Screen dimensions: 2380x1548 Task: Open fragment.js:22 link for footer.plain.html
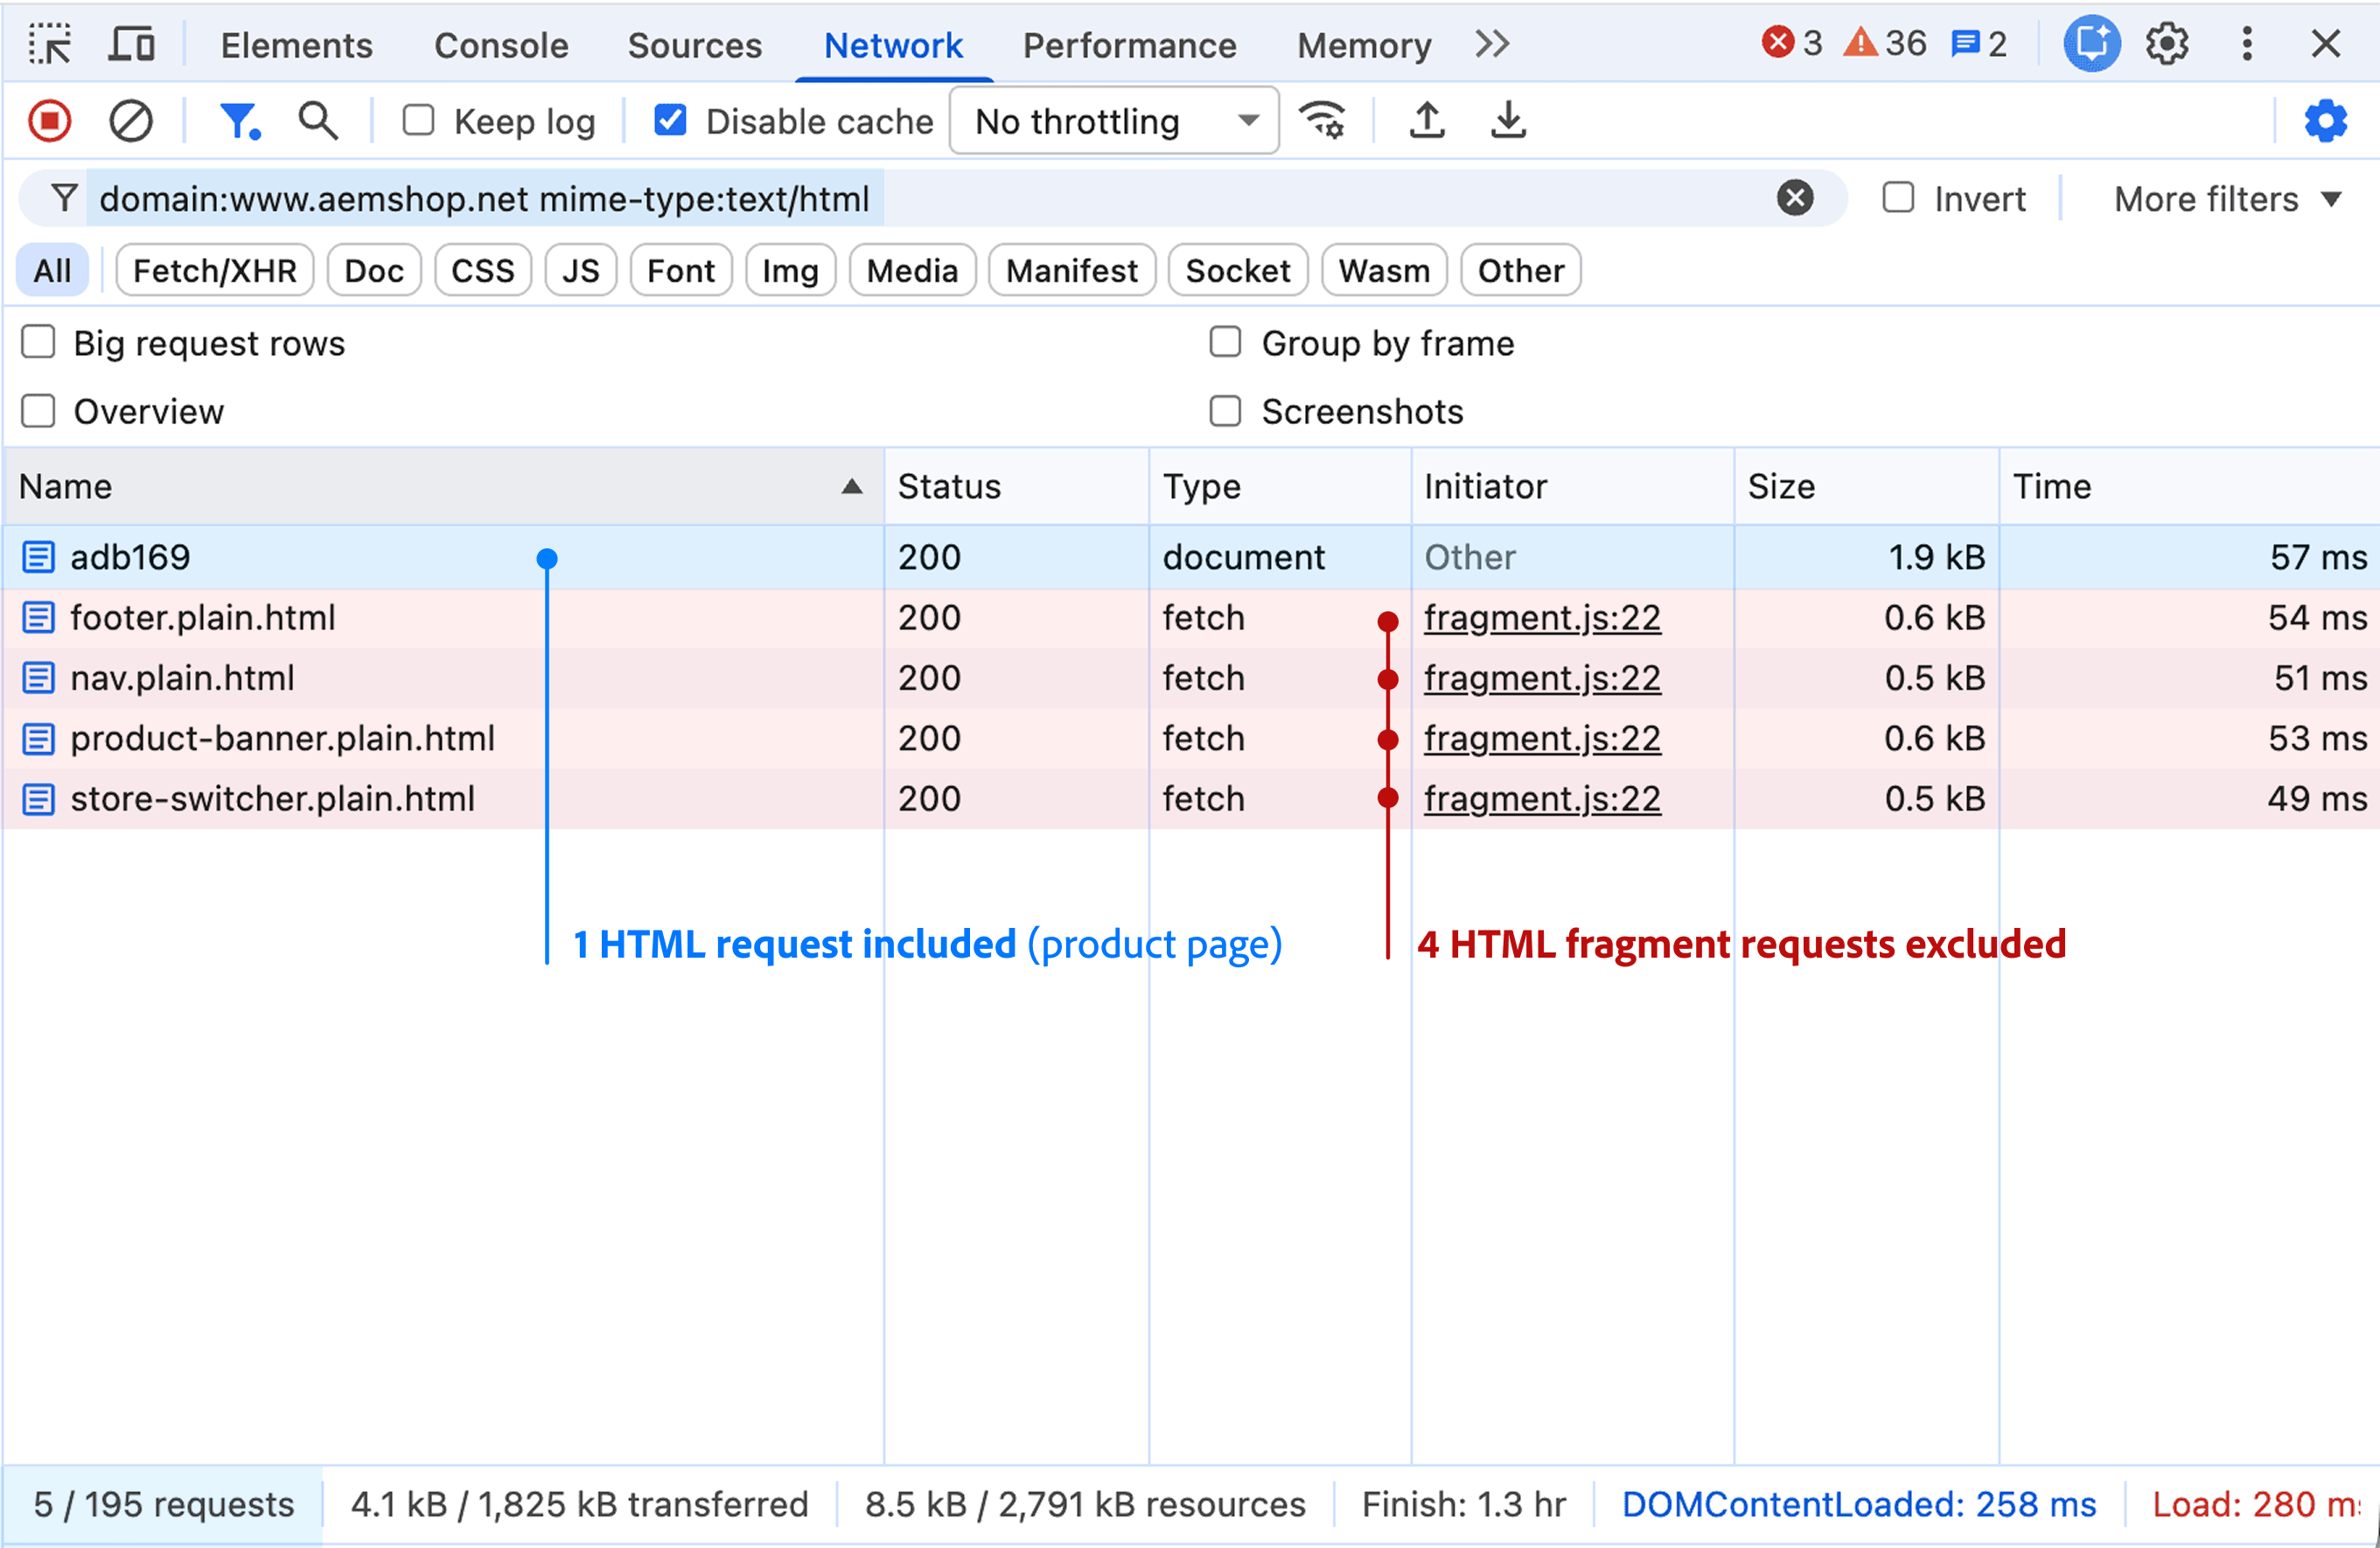[1542, 618]
